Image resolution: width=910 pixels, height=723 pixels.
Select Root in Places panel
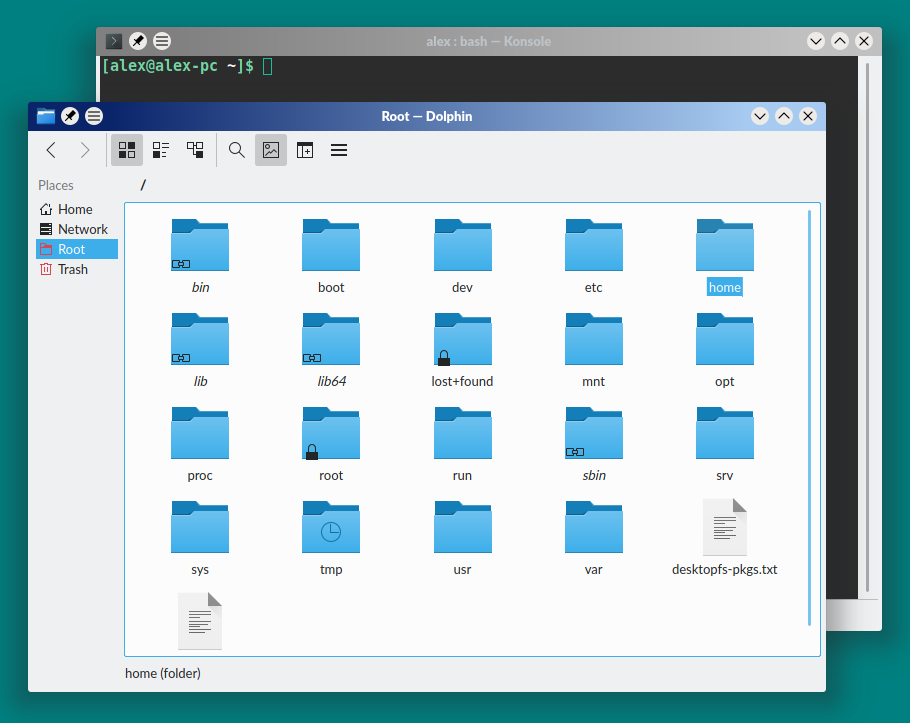point(77,250)
